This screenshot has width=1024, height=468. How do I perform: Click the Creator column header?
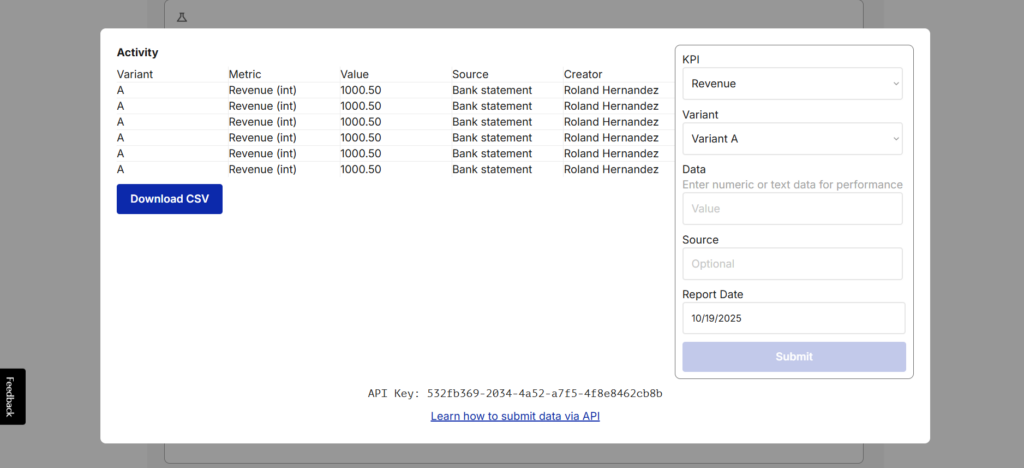(x=583, y=74)
